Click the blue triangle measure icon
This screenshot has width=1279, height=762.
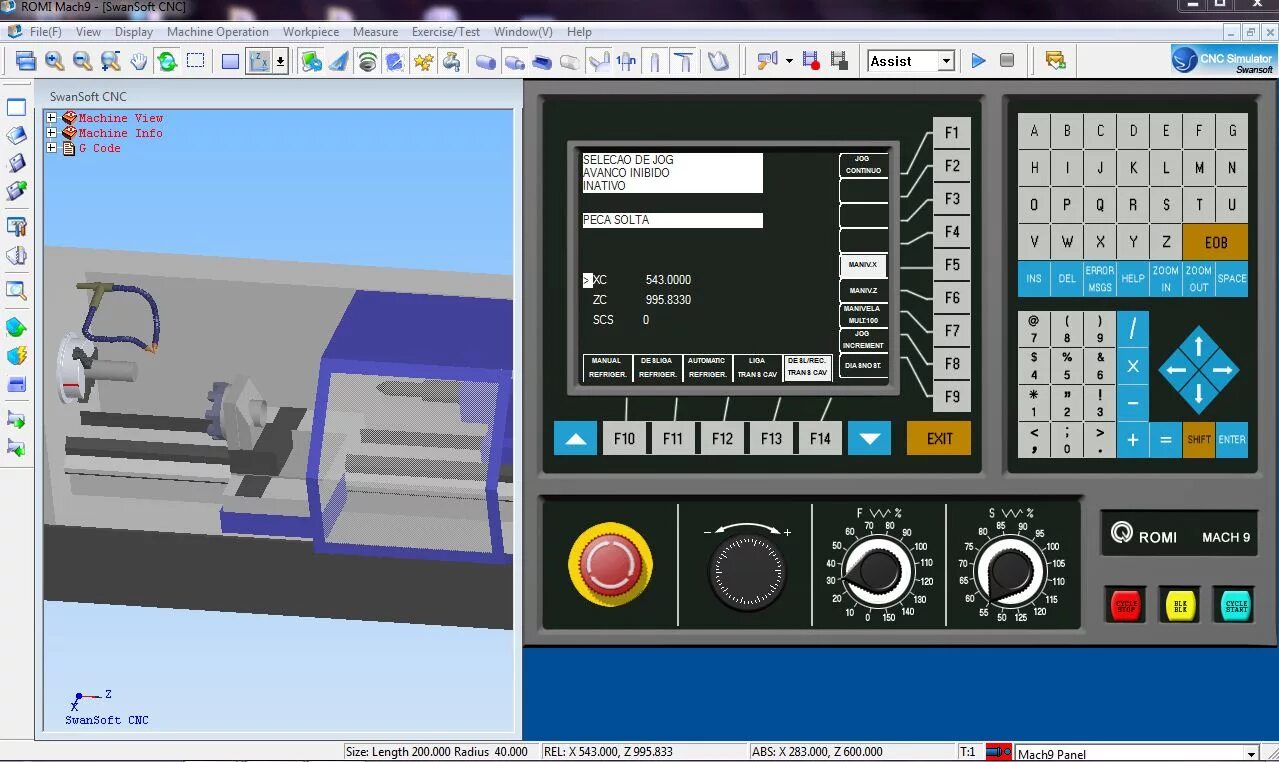point(339,61)
